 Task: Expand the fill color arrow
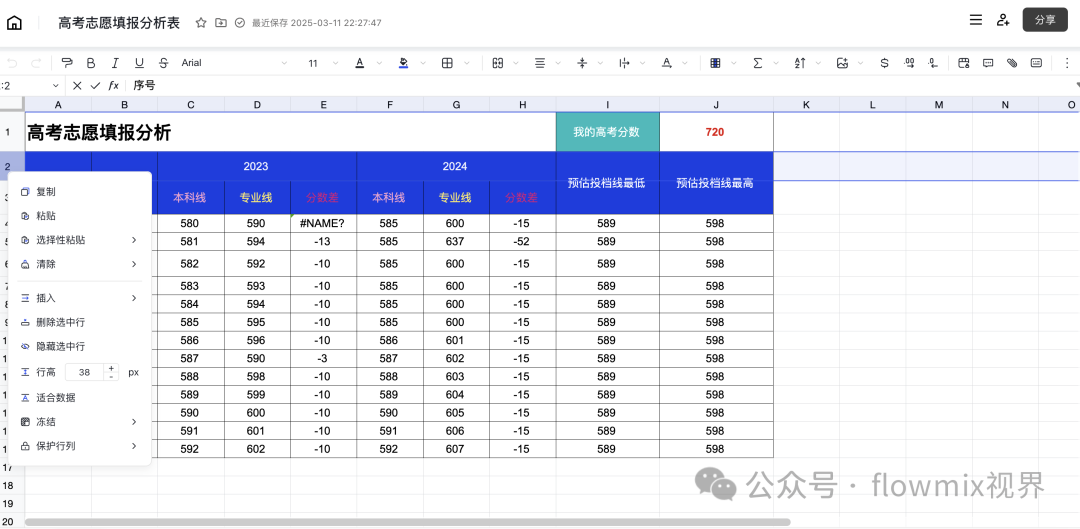pos(423,63)
